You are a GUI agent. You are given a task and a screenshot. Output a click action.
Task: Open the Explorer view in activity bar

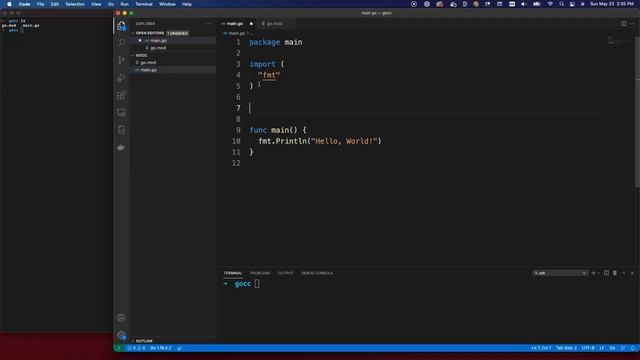point(121,26)
